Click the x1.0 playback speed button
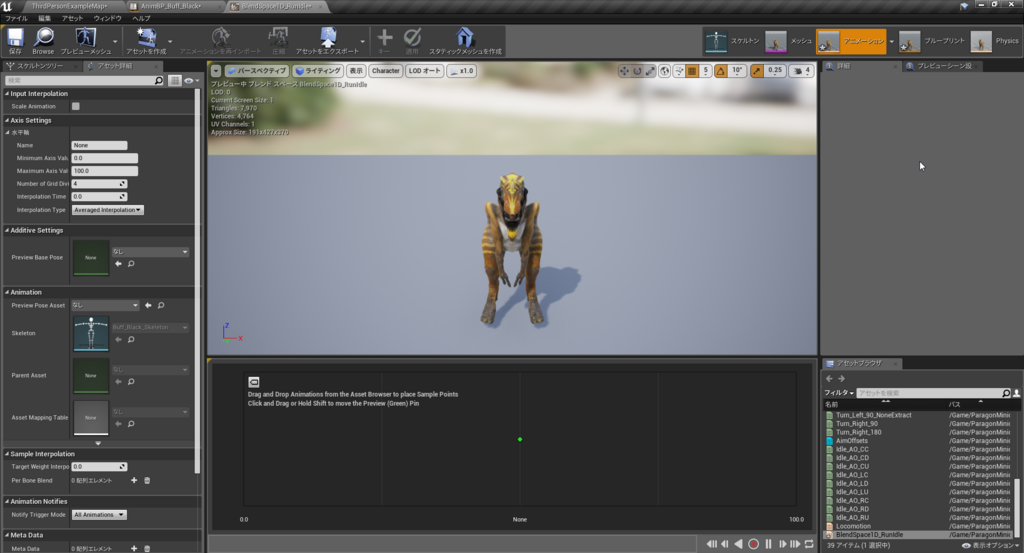The height and width of the screenshot is (553, 1024). point(462,71)
